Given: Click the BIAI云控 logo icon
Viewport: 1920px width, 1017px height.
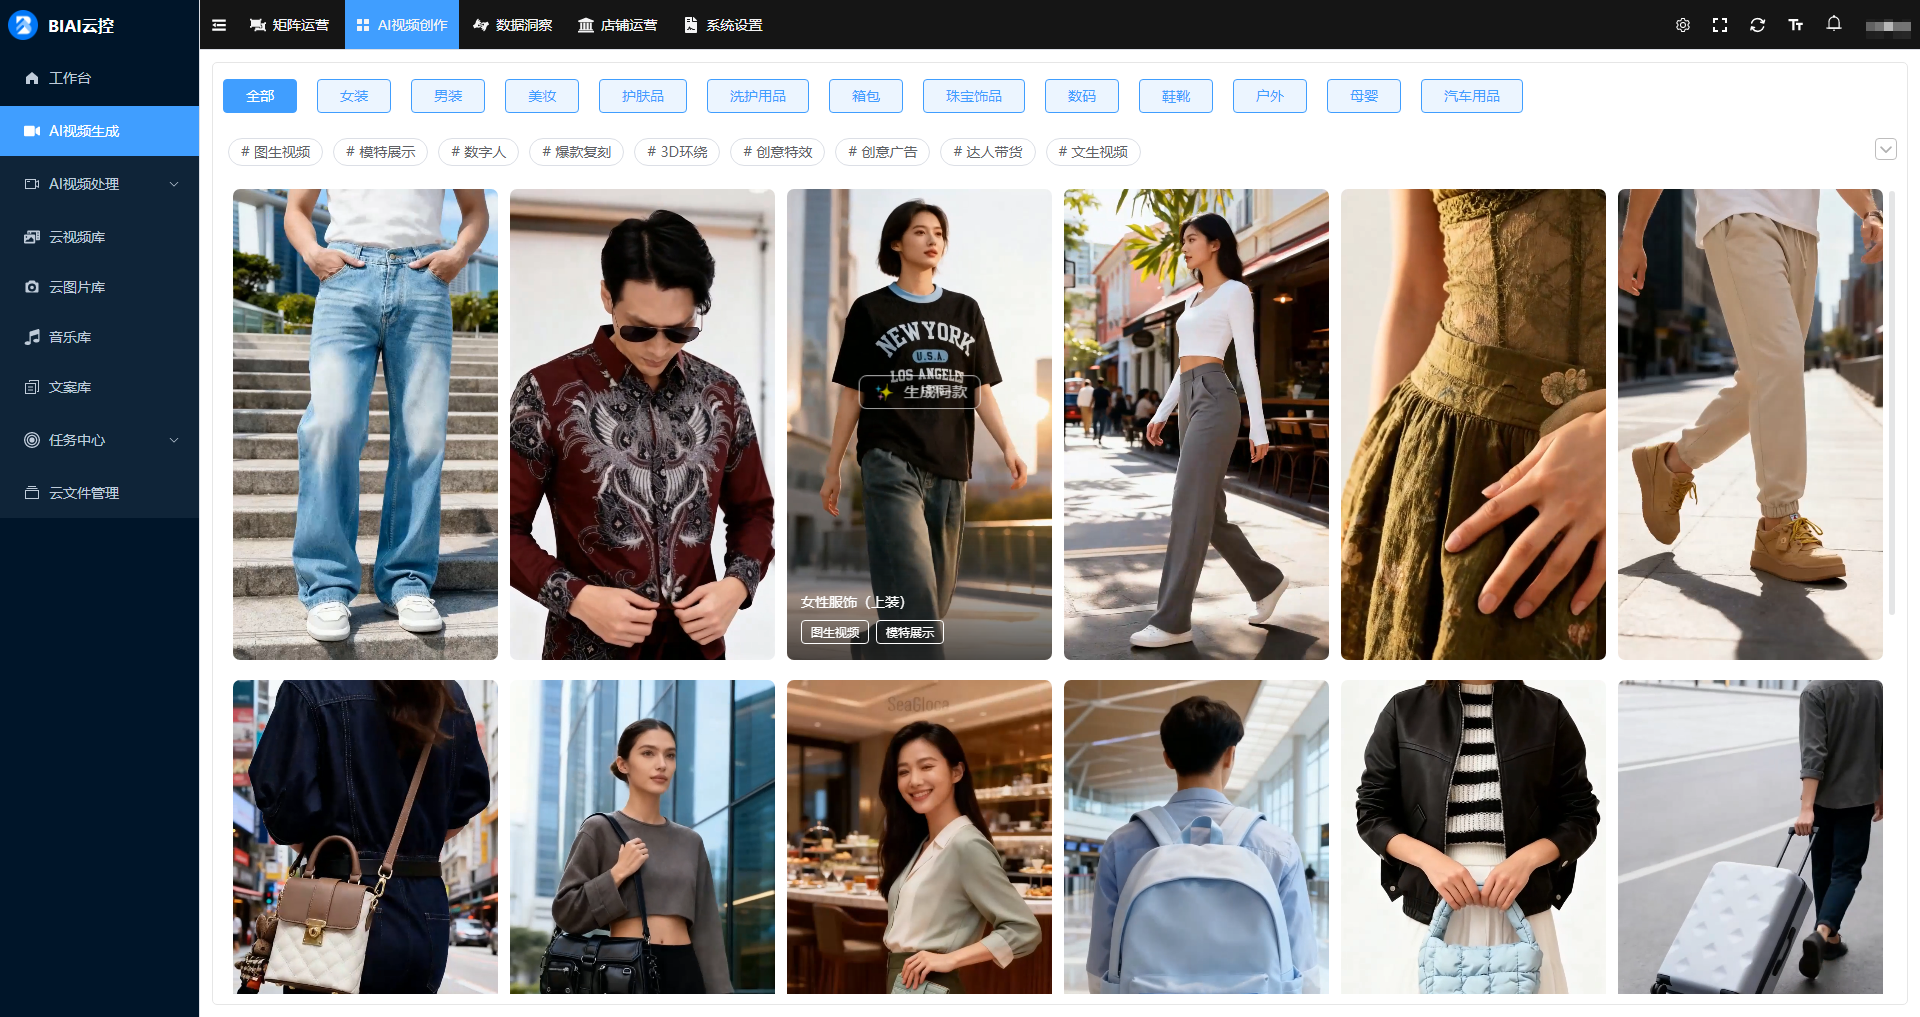Looking at the screenshot, I should click(x=22, y=25).
